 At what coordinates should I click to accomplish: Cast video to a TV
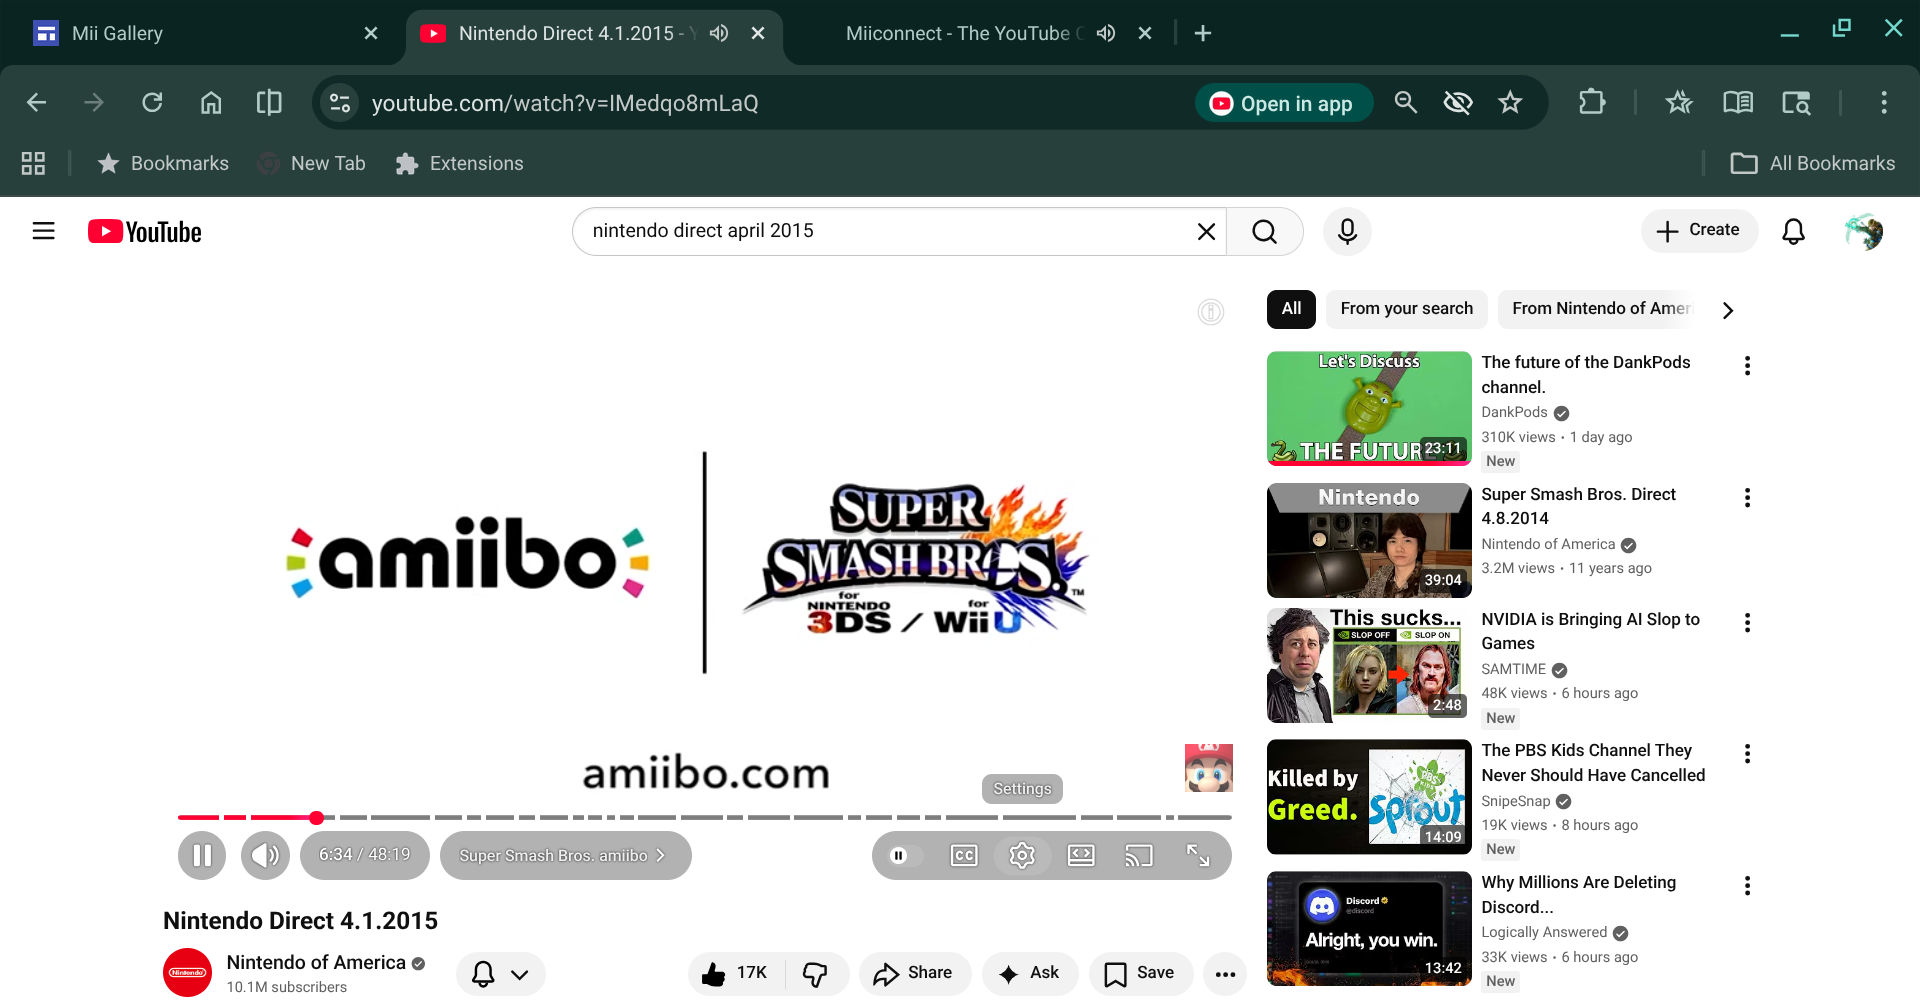pos(1139,856)
